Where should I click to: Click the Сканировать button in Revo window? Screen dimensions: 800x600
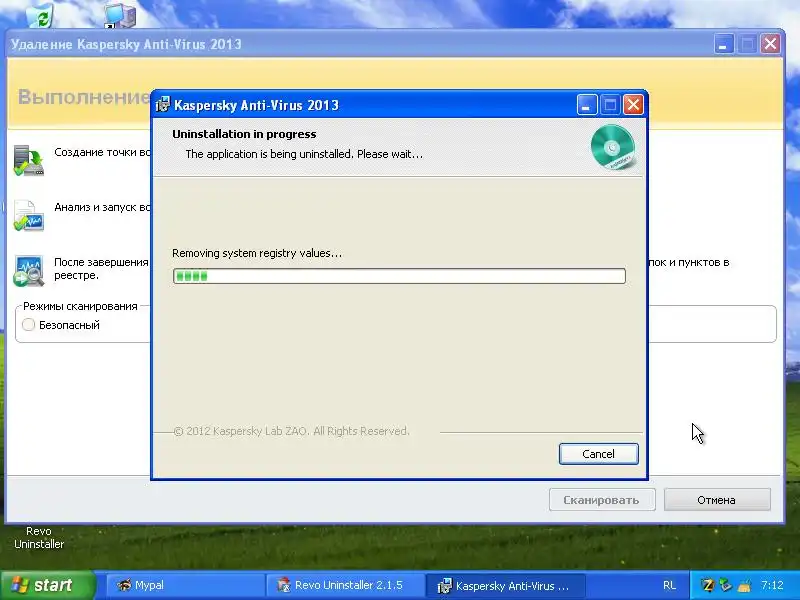(x=602, y=500)
